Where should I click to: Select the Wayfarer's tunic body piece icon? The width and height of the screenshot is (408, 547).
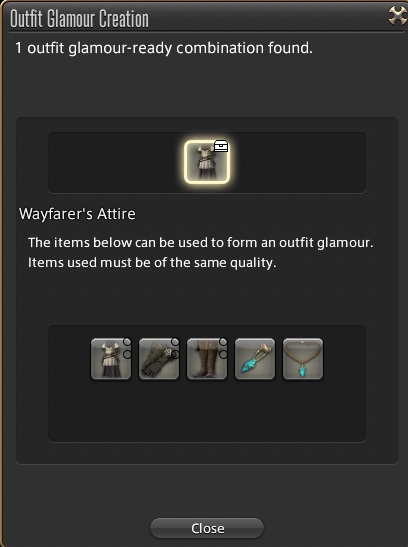111,359
